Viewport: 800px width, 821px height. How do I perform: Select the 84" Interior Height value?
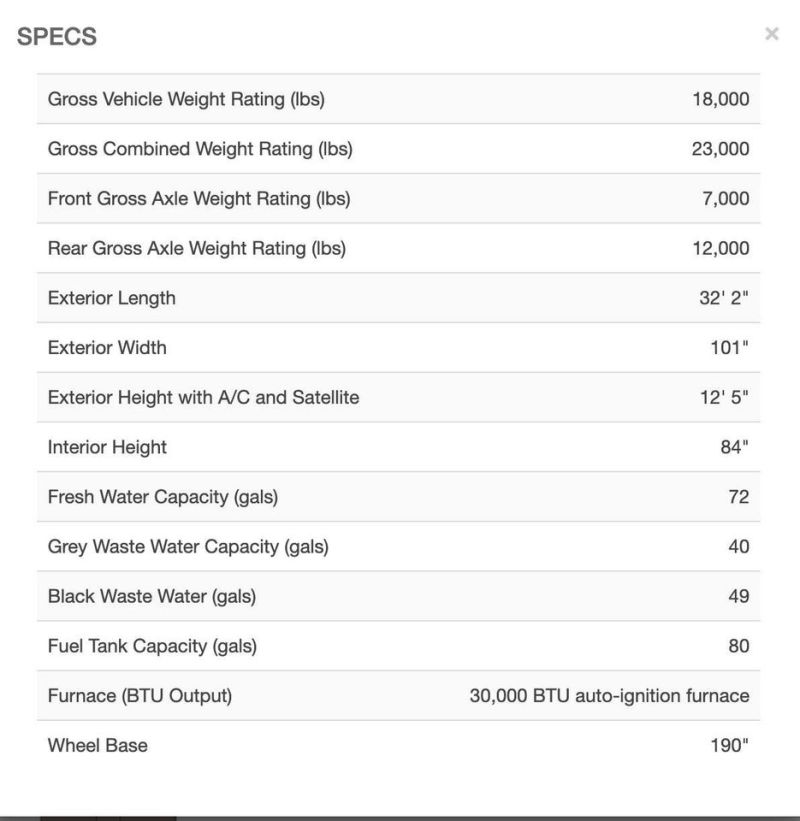pyautogui.click(x=734, y=447)
